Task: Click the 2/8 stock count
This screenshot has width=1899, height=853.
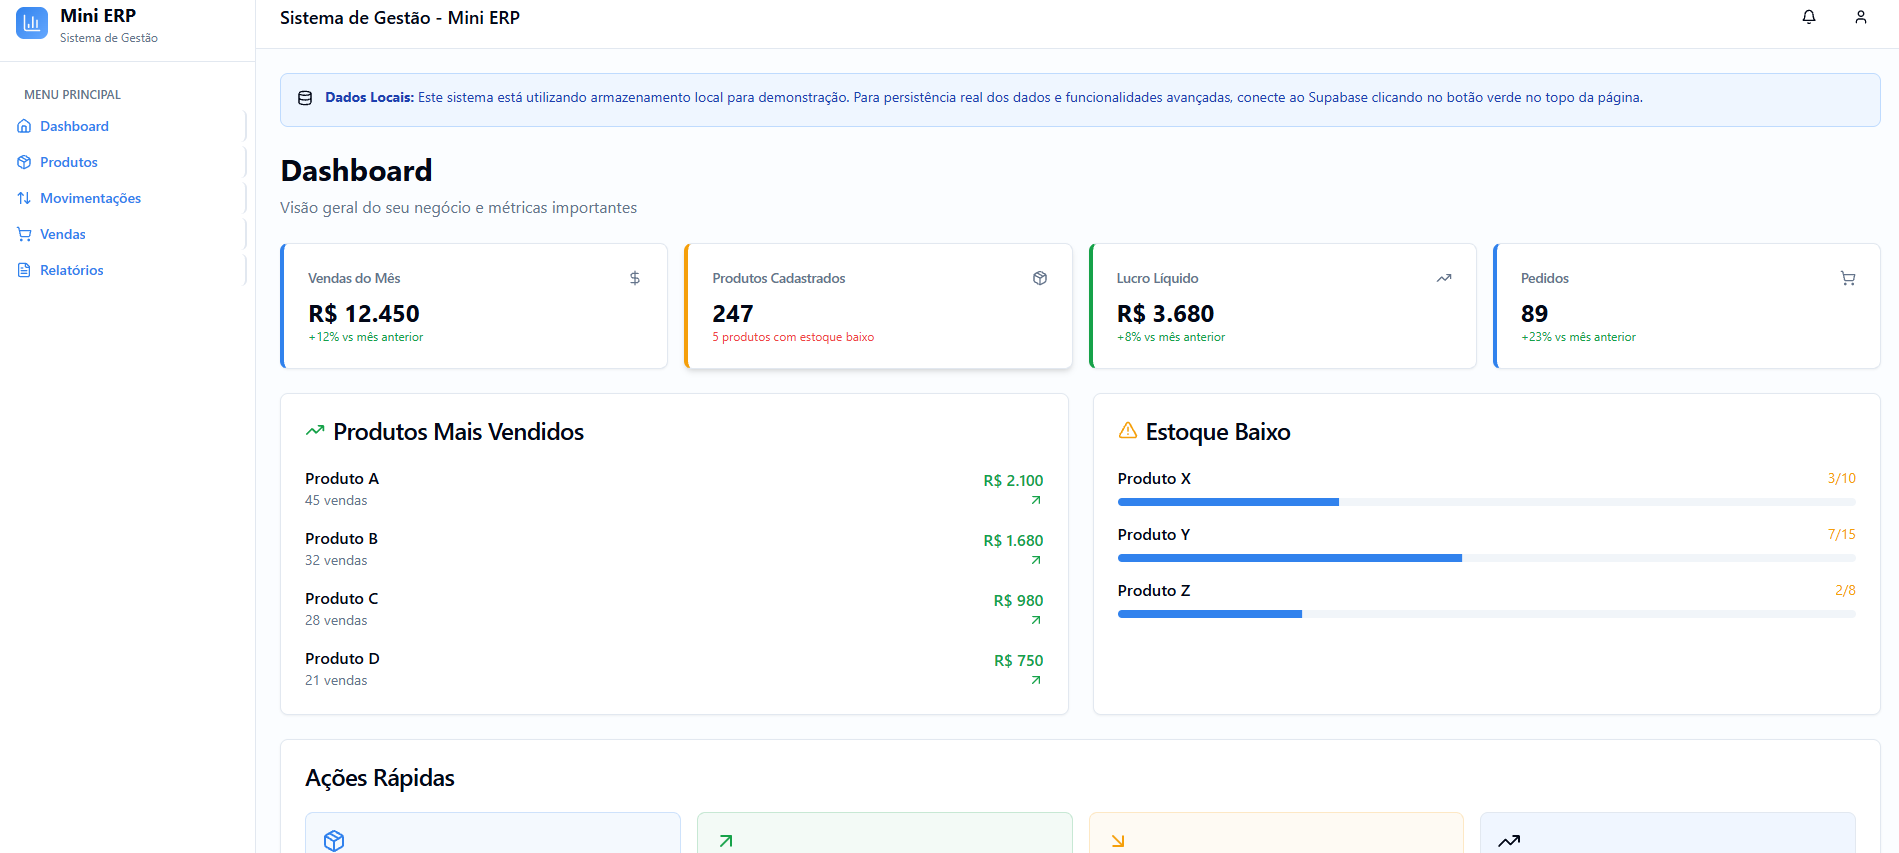Action: [x=1845, y=591]
